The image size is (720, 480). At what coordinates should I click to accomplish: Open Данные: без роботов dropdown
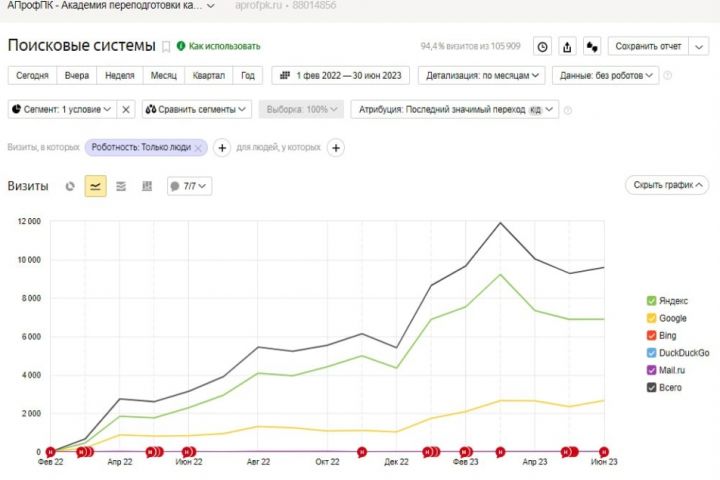point(606,75)
